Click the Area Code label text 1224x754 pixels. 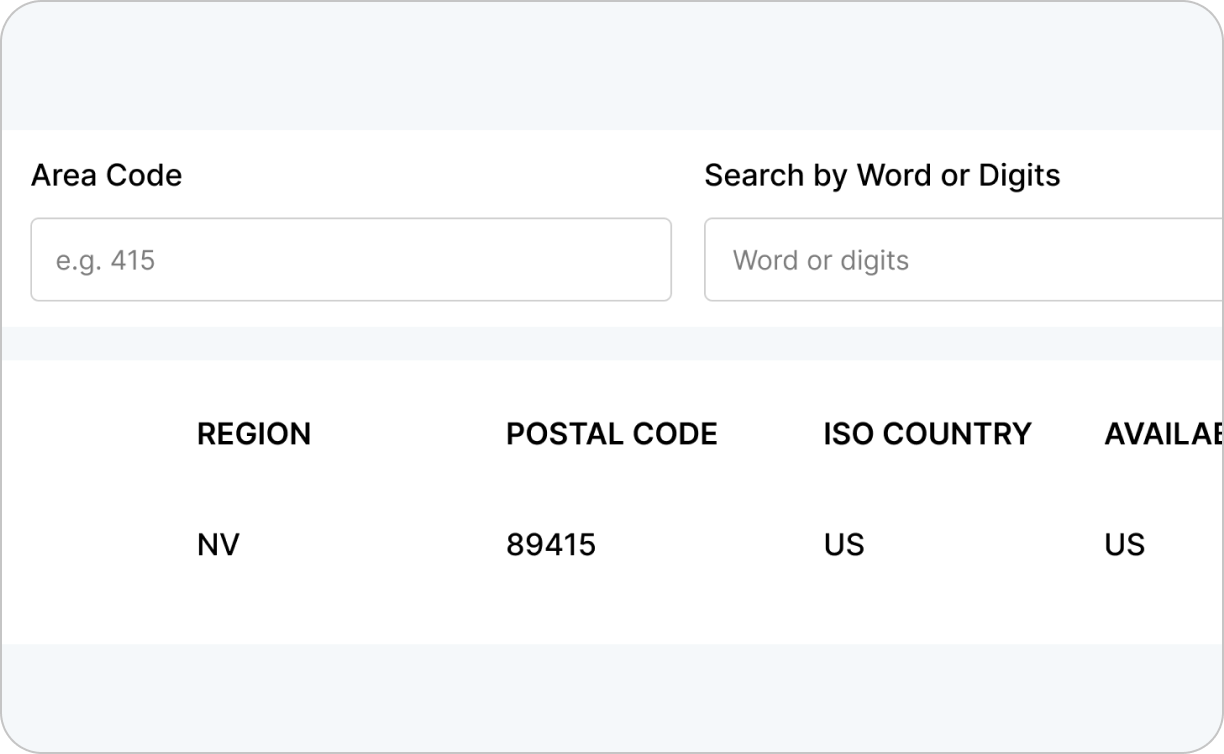(106, 175)
